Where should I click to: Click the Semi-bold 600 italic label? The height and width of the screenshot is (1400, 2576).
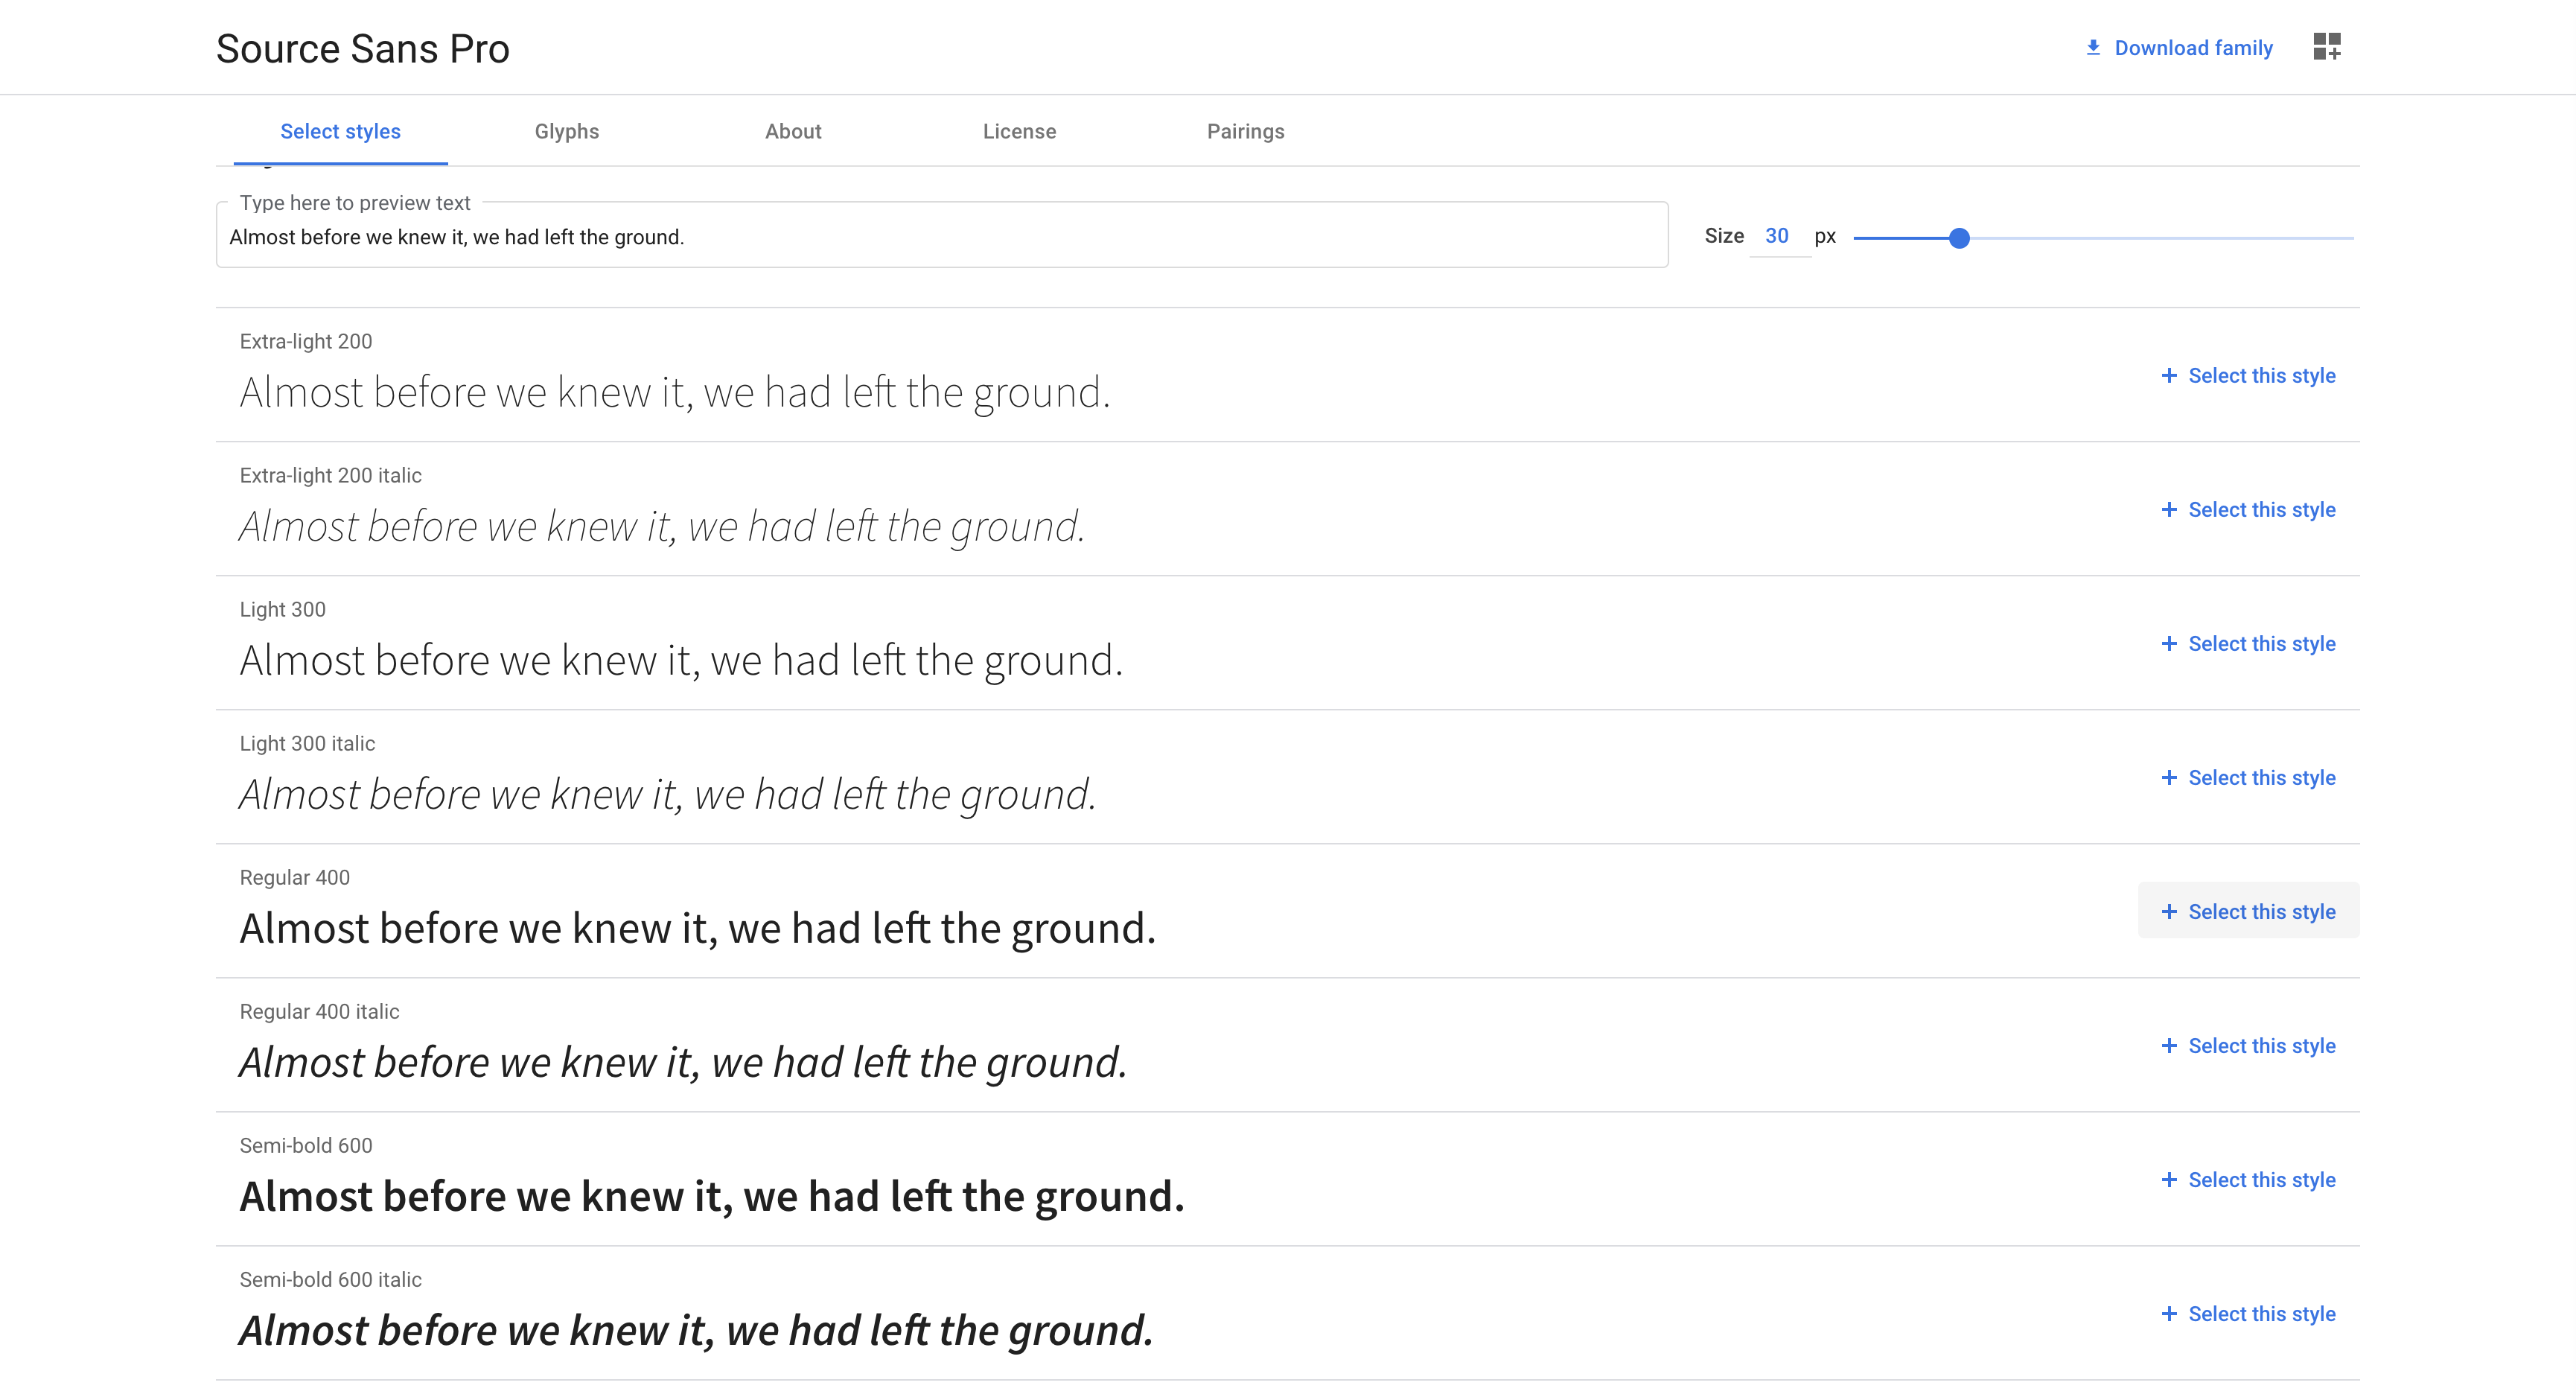click(x=330, y=1279)
